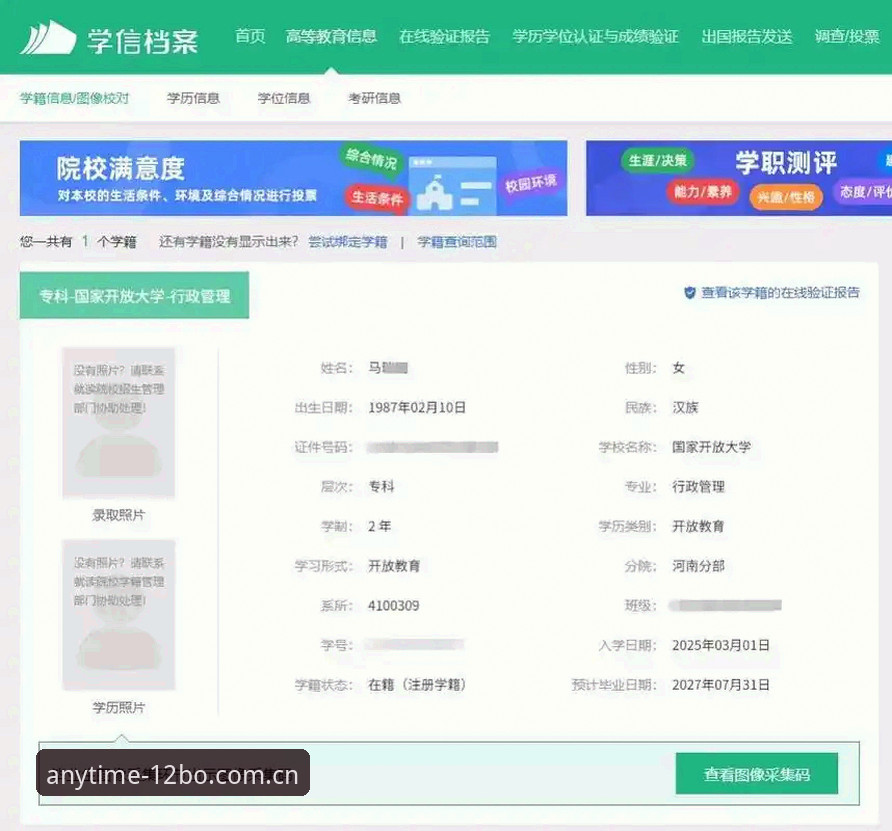Click the 综合情况 tag in banner
The height and width of the screenshot is (831, 892).
tap(371, 158)
